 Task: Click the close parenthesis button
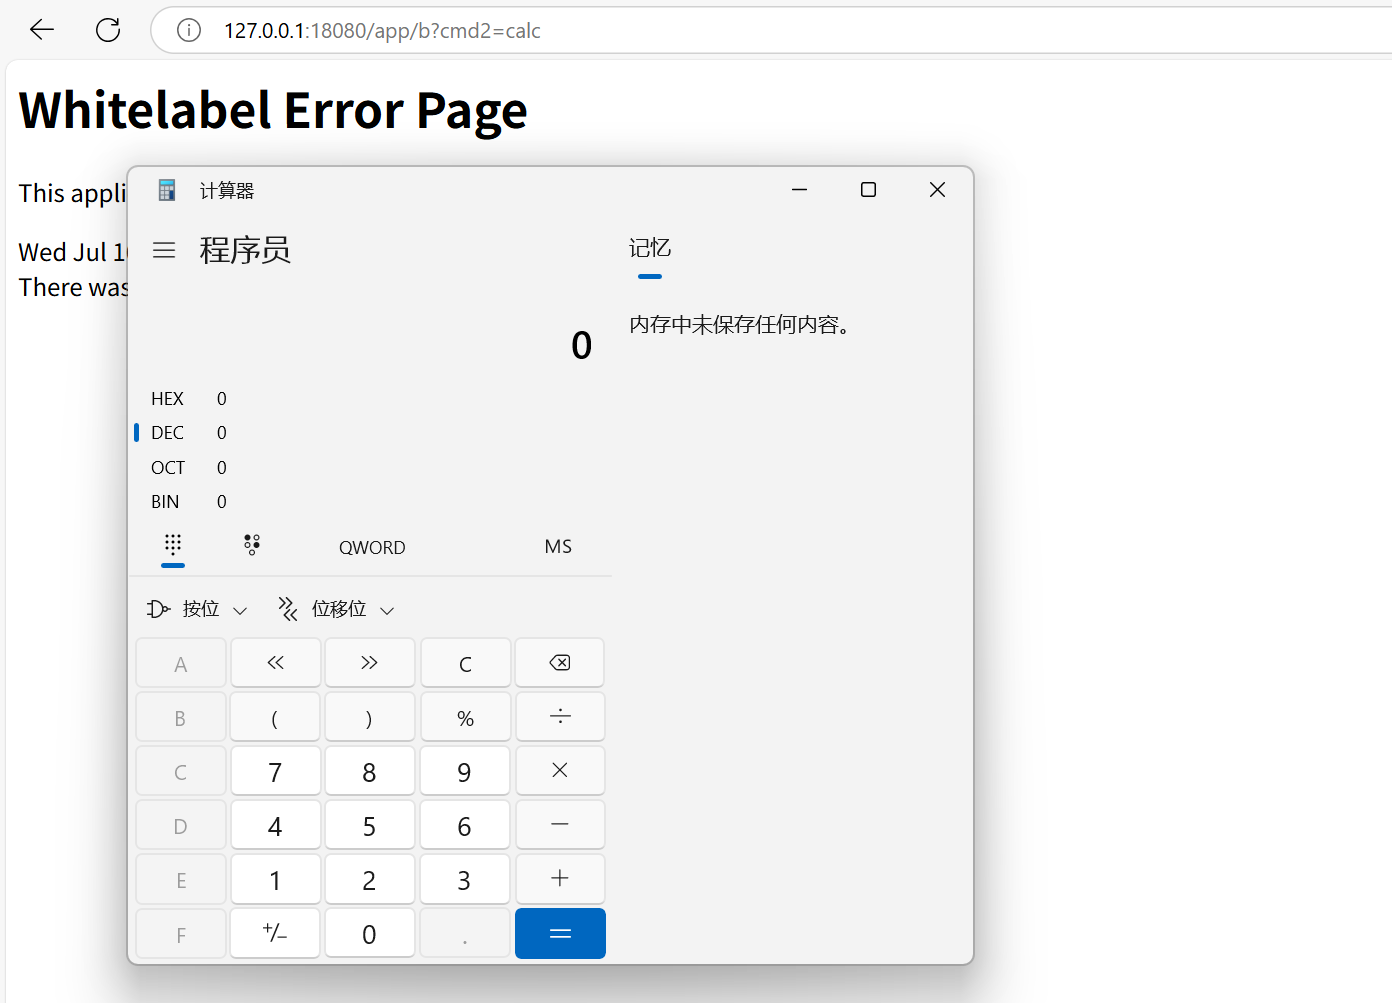(x=370, y=717)
